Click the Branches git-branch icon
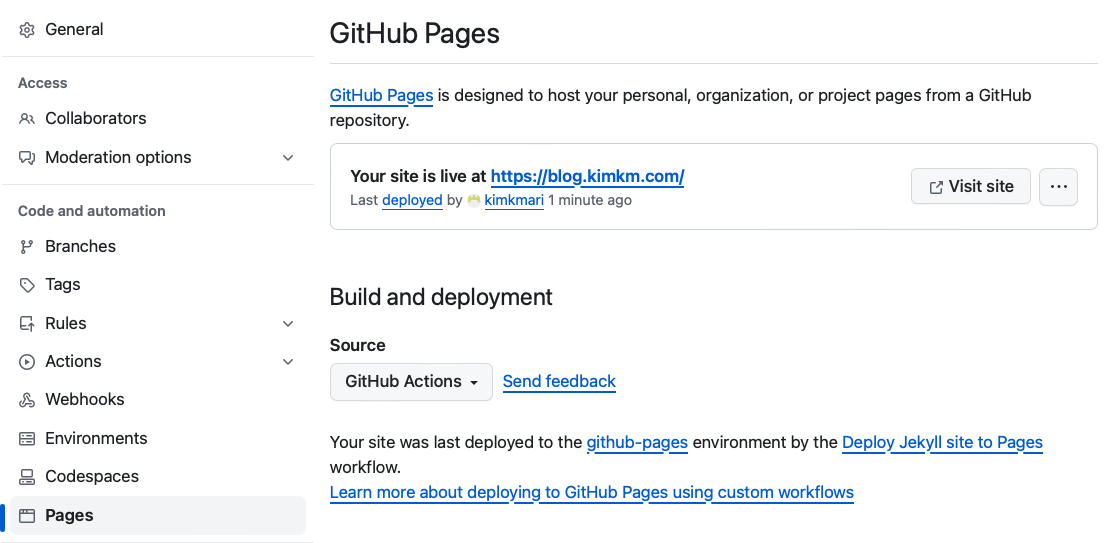Screen dimensions: 1120x543 27,247
